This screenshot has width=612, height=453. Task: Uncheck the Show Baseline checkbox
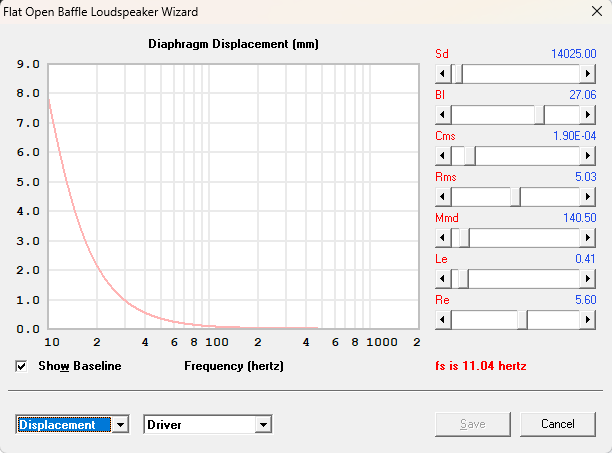point(21,366)
